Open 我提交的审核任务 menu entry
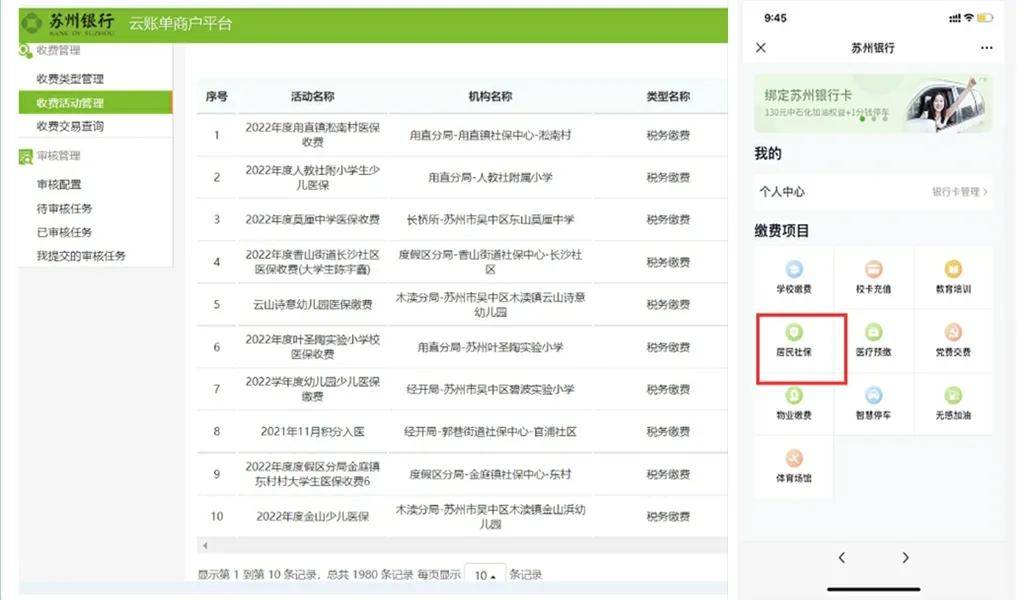Image resolution: width=1024 pixels, height=600 pixels. click(x=81, y=256)
